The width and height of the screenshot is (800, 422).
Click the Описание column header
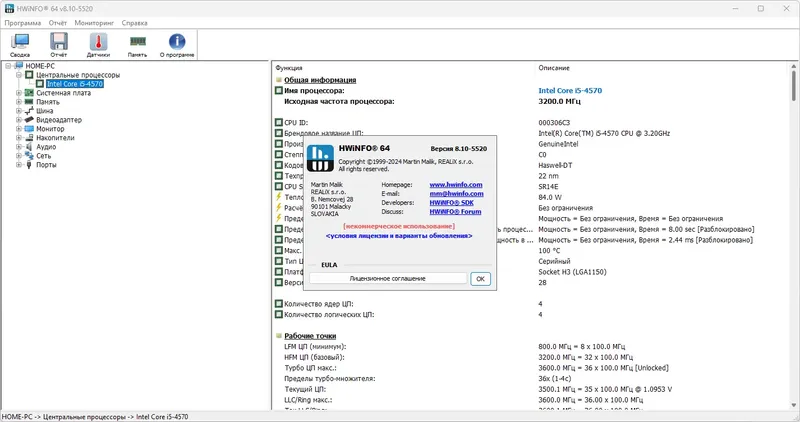point(554,68)
